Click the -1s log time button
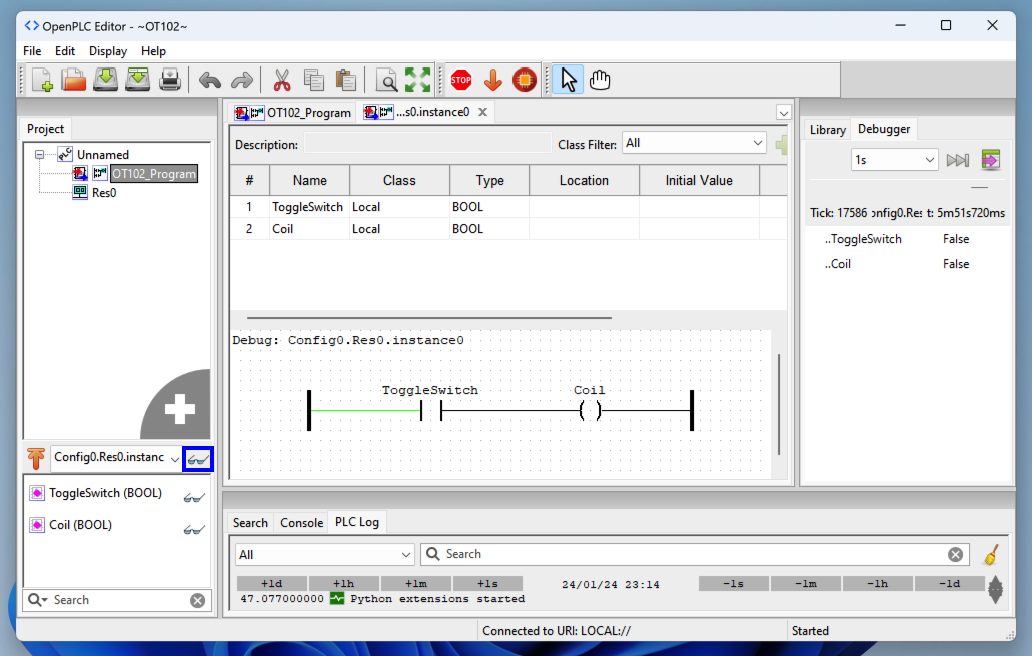Viewport: 1032px width, 656px height. click(733, 584)
